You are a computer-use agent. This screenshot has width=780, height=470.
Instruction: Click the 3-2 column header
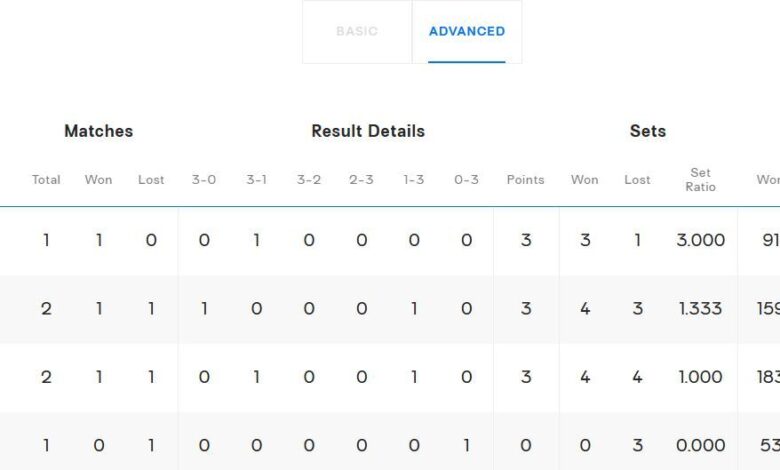click(x=309, y=180)
